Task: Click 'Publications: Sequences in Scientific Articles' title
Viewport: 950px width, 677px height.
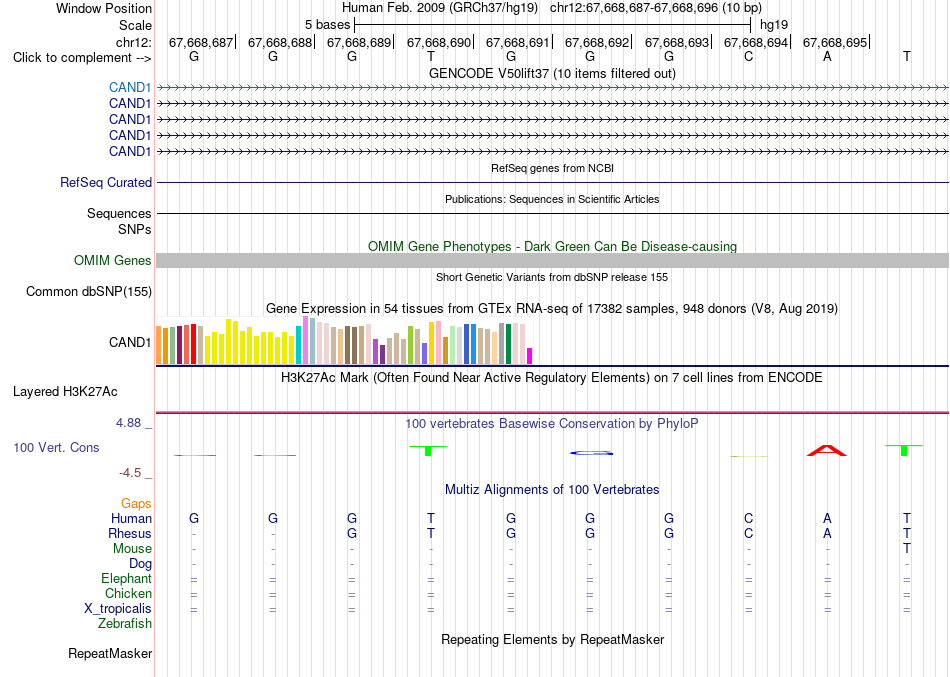Action: point(552,199)
